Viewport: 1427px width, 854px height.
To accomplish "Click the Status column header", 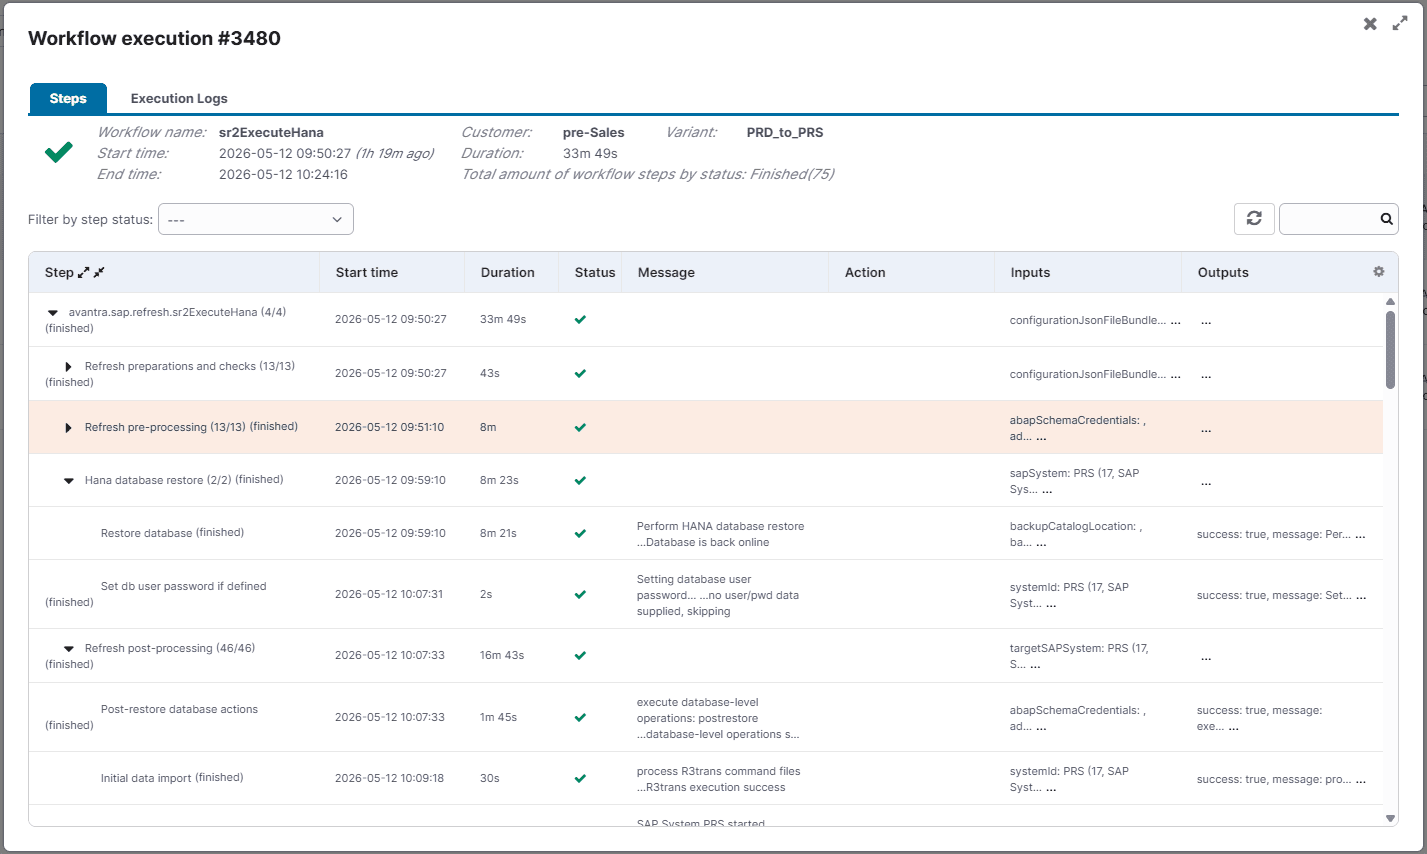I will click(595, 272).
